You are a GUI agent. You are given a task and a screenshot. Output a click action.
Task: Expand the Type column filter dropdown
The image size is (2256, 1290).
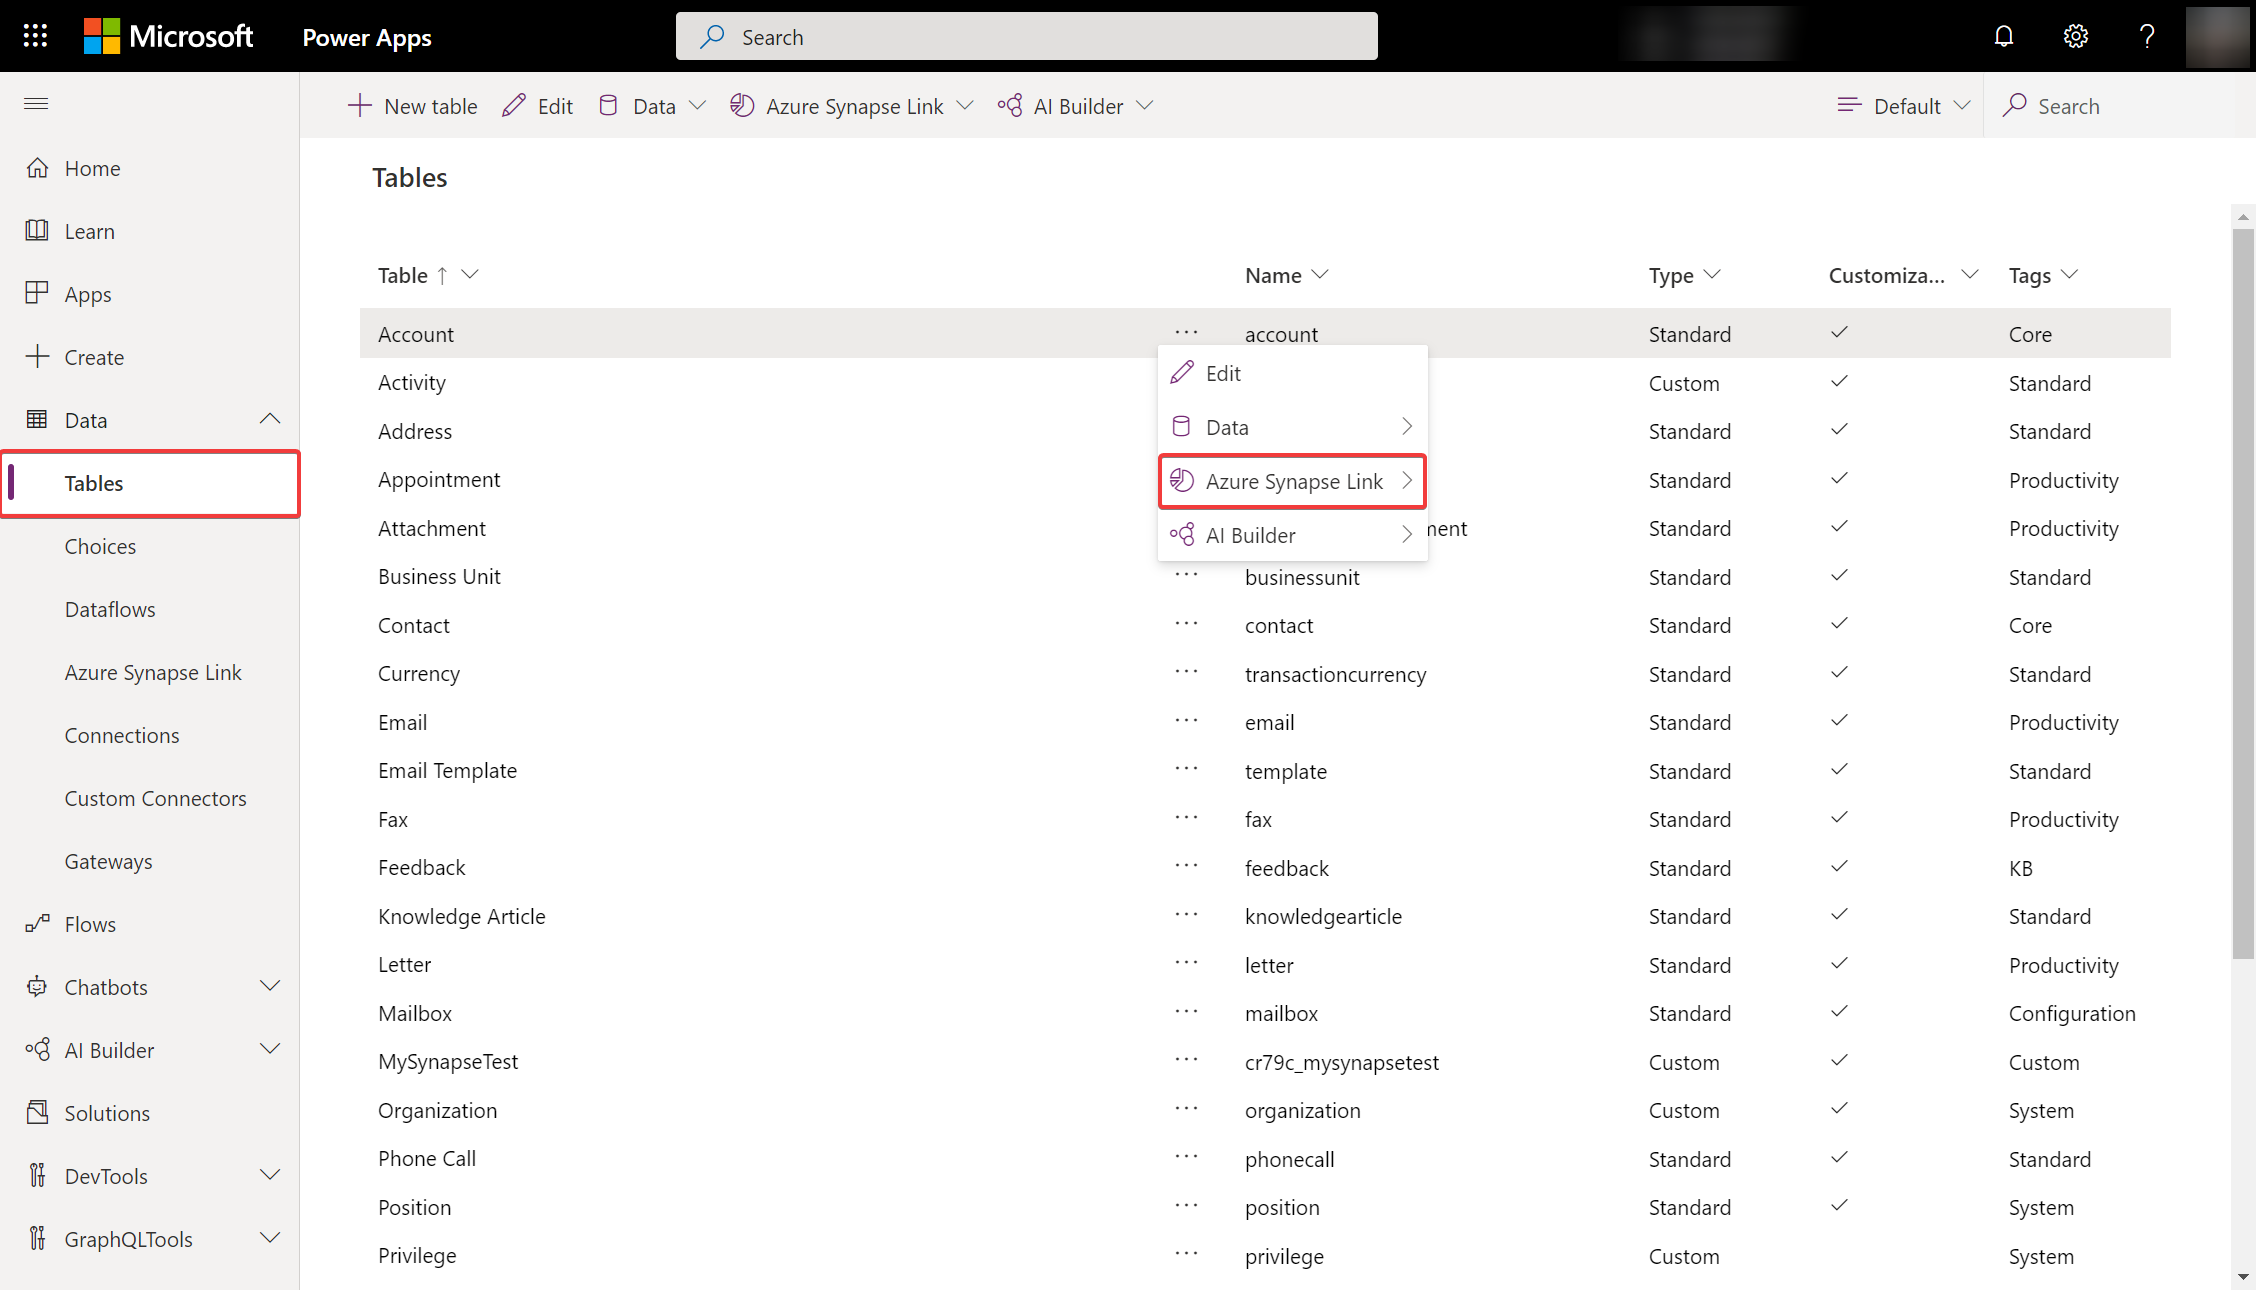tap(1714, 276)
